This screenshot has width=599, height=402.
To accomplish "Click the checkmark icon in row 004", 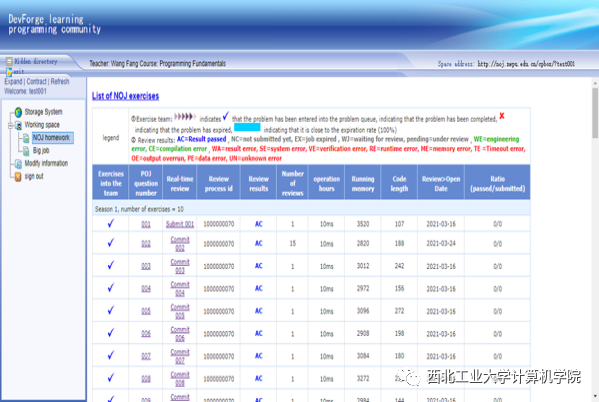I will click(x=111, y=288).
